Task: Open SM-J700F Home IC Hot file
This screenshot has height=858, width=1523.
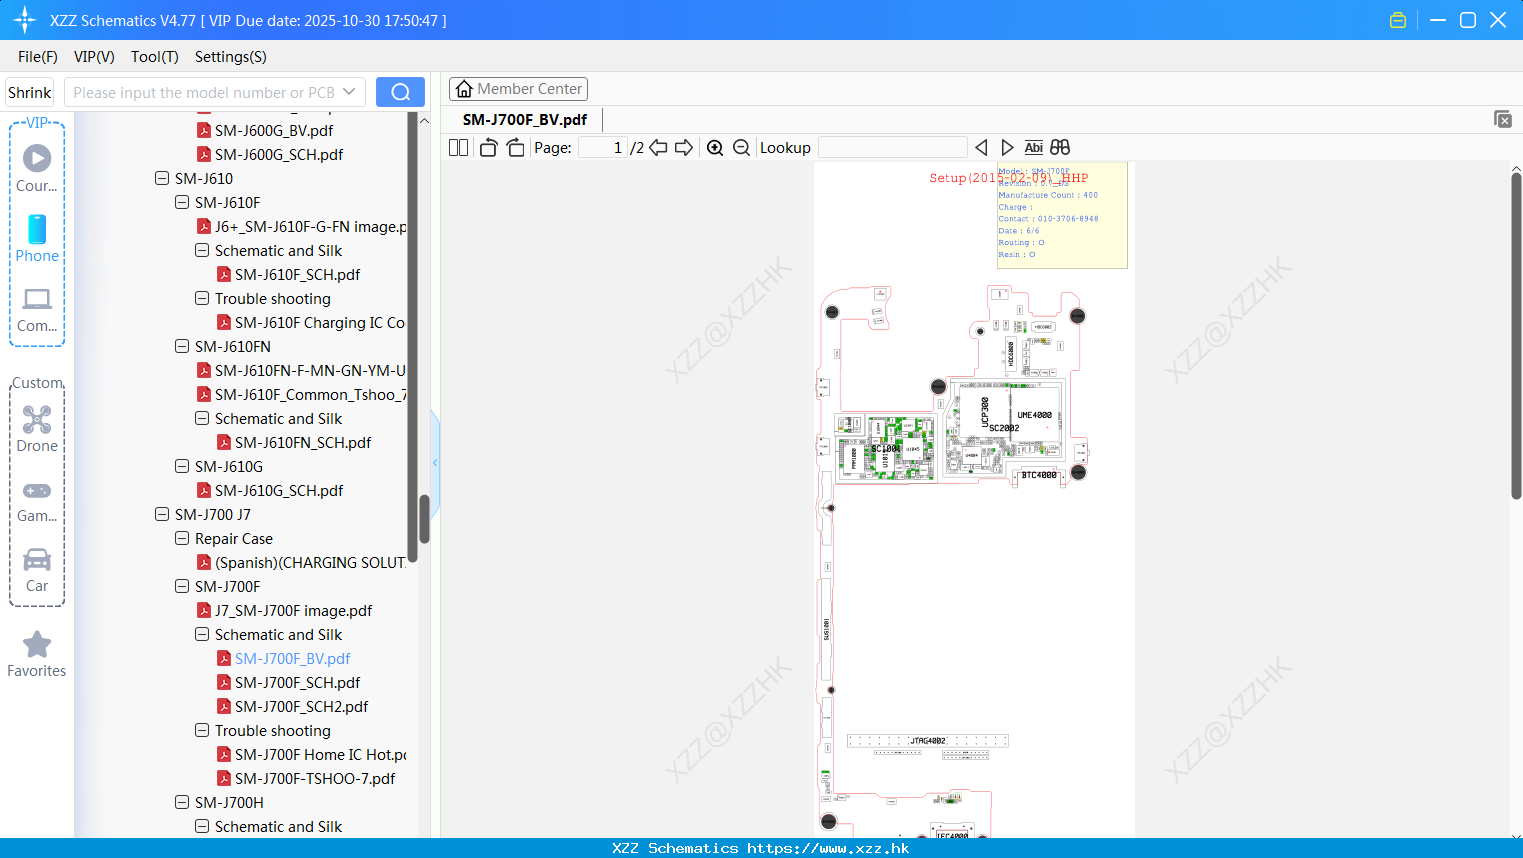Action: coord(311,754)
